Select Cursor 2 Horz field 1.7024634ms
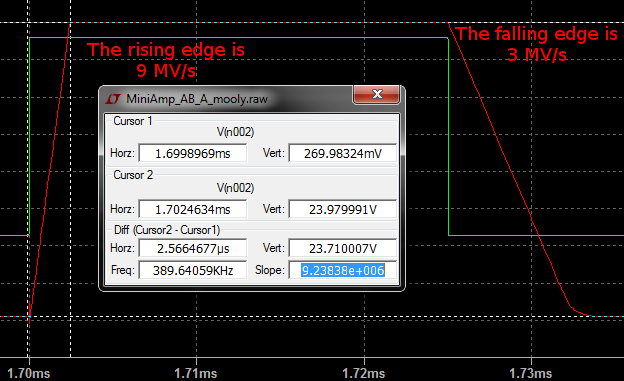 [x=193, y=209]
